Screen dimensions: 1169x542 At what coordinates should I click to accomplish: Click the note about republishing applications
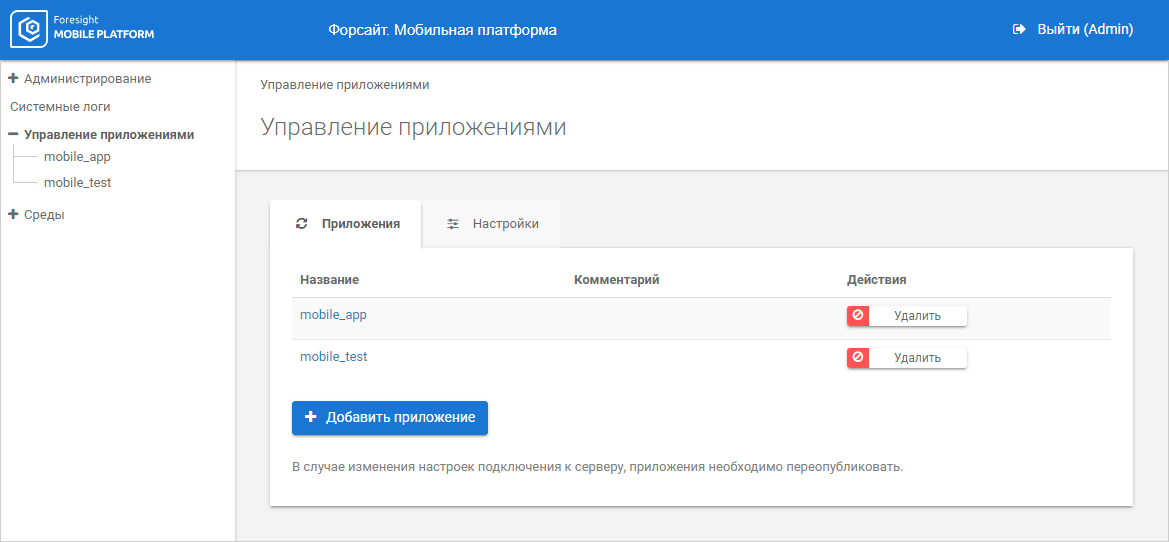pos(597,468)
